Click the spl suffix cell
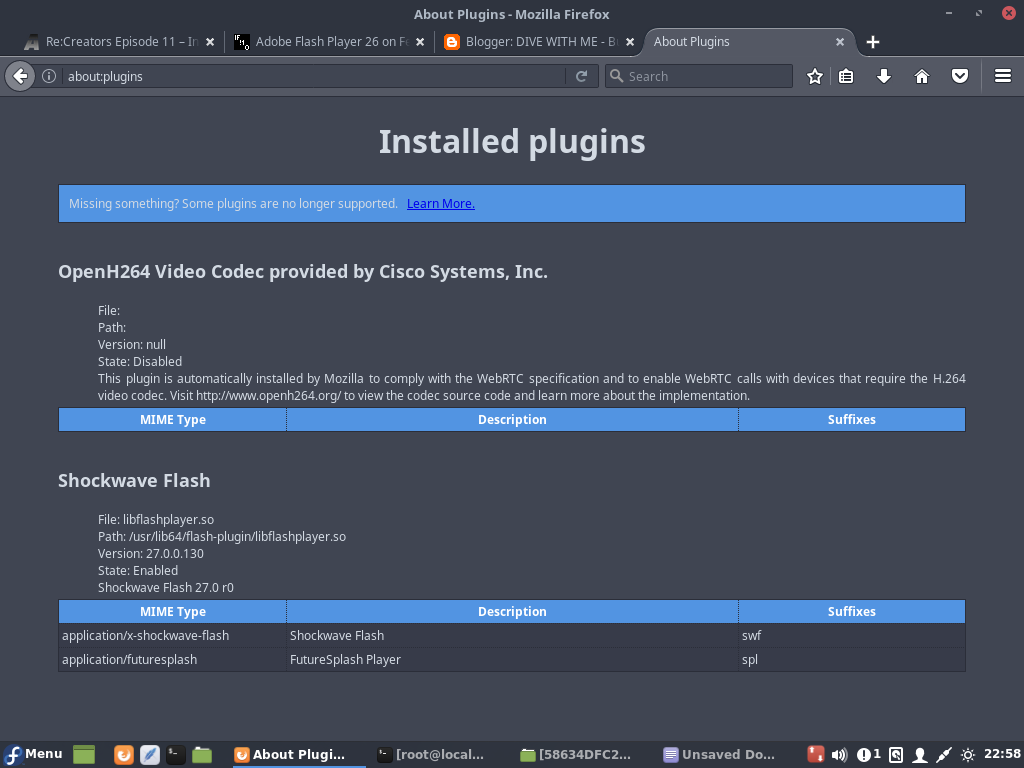The width and height of the screenshot is (1024, 768). point(852,660)
